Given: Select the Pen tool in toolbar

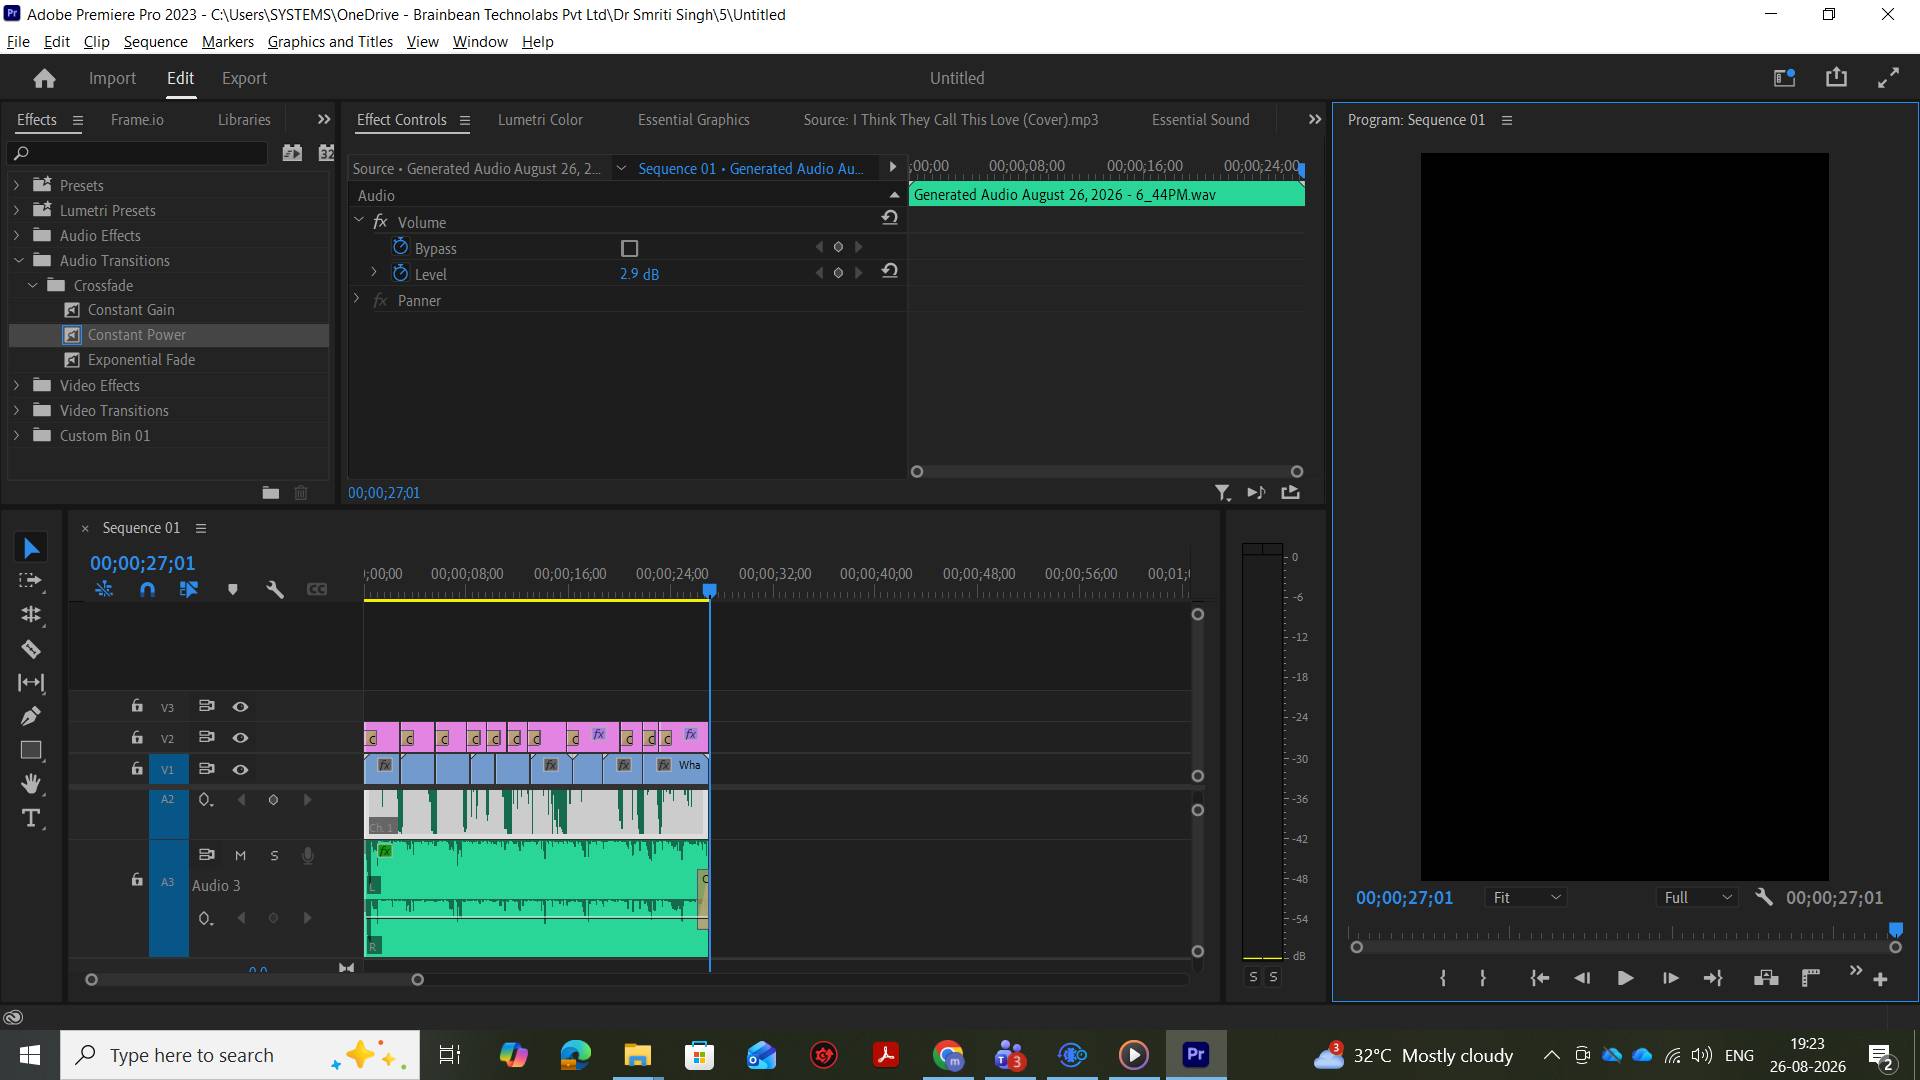Looking at the screenshot, I should click(x=31, y=716).
